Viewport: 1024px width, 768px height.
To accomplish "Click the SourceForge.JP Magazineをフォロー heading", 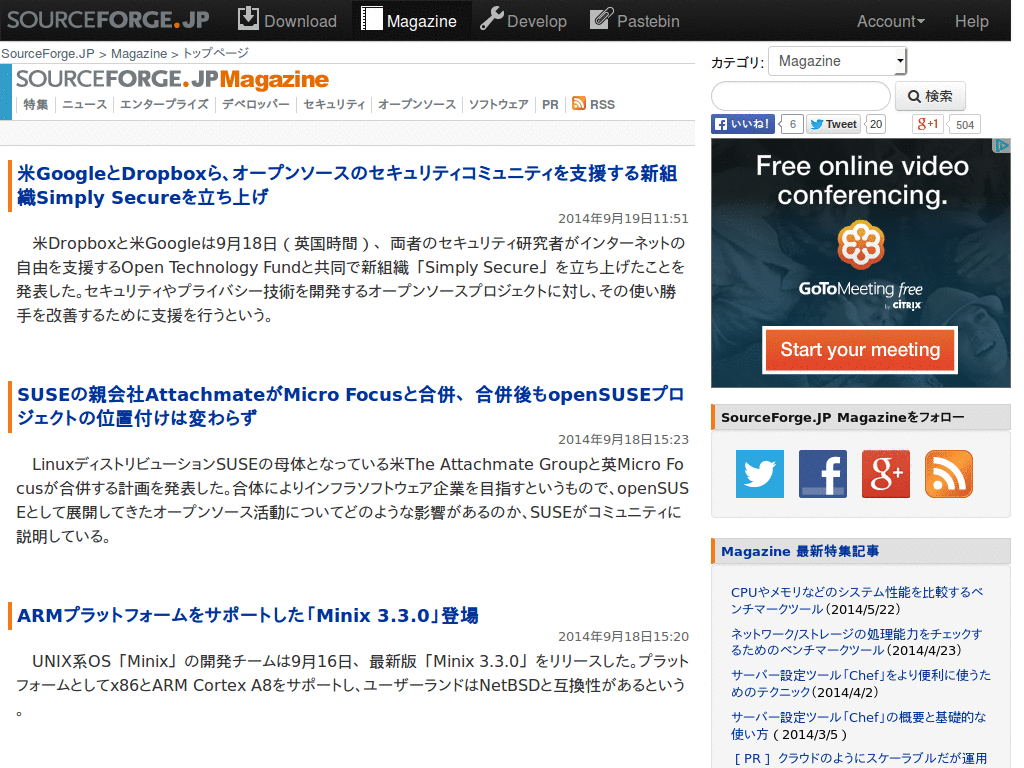I will [x=842, y=417].
